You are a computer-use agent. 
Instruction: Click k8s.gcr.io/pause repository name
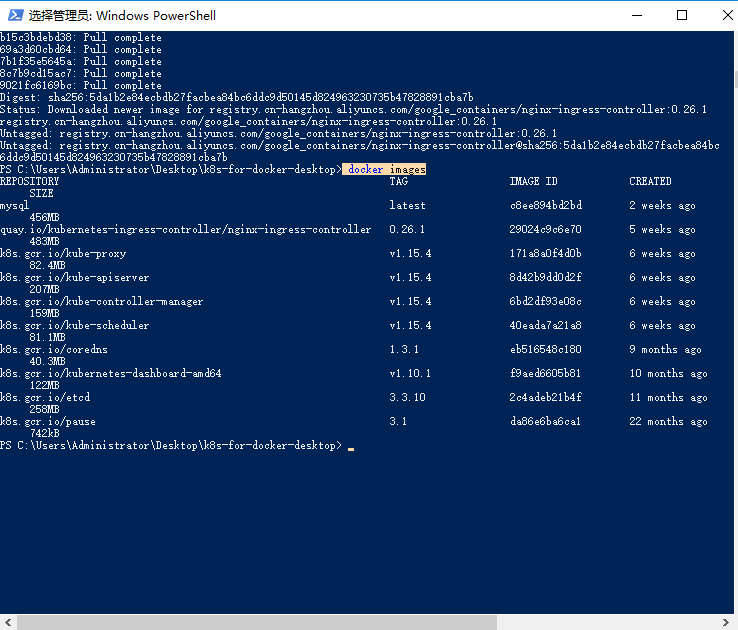48,422
